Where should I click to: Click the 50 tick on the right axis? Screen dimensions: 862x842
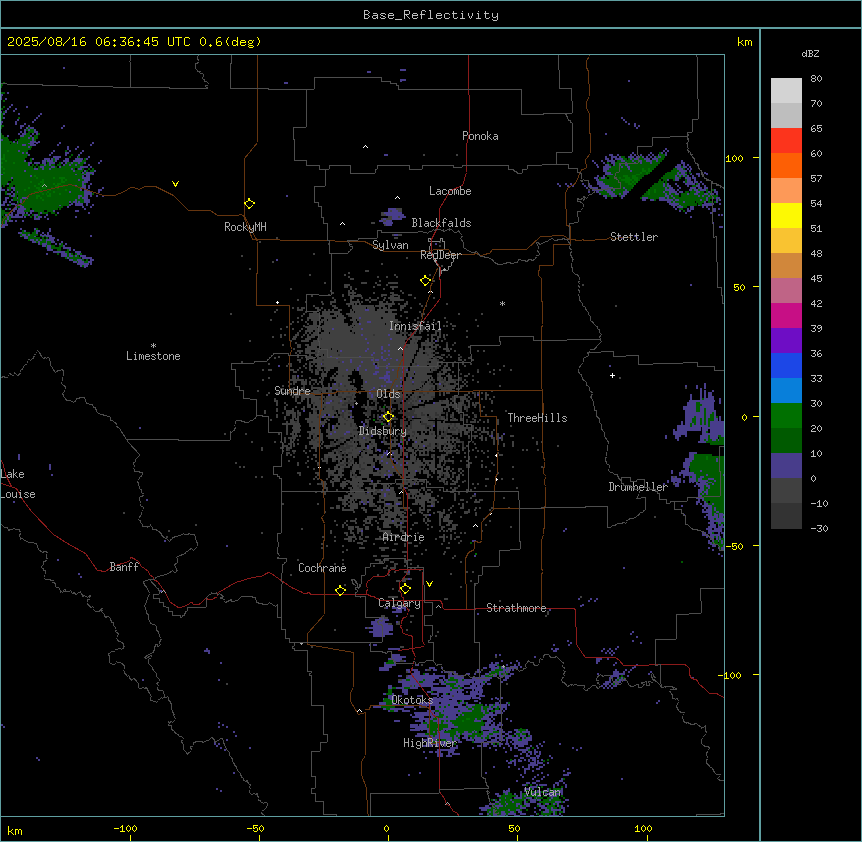point(739,287)
